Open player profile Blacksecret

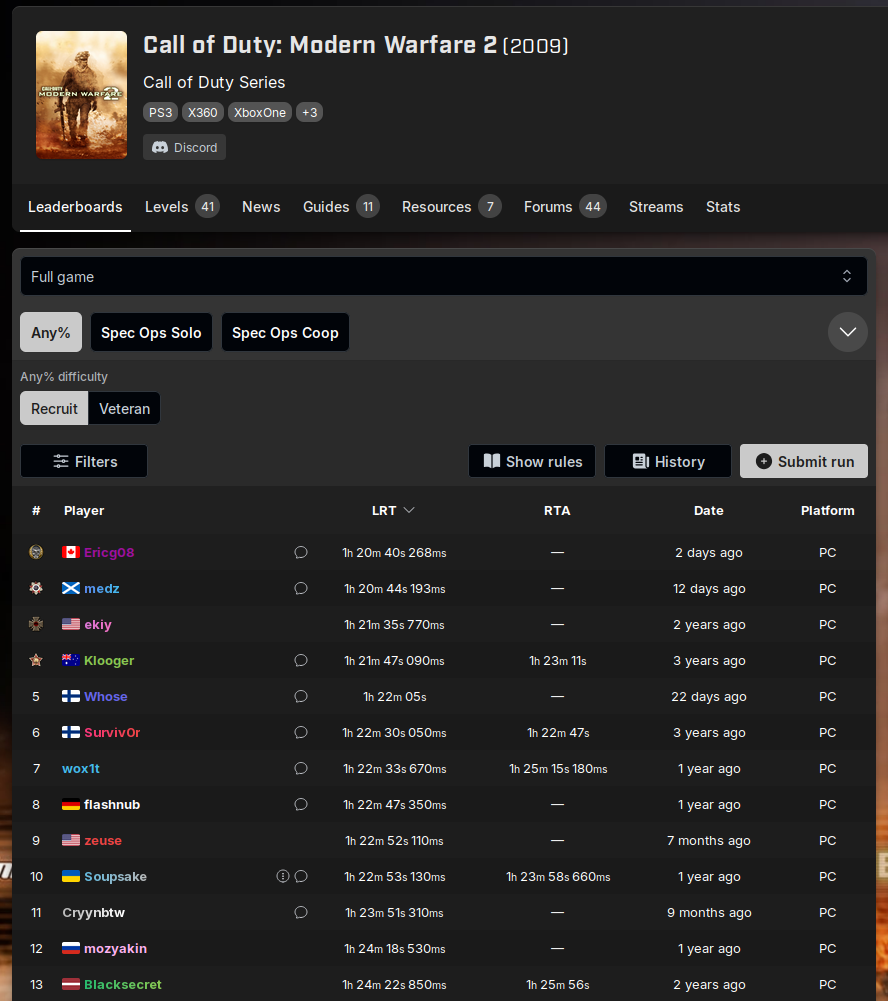pos(123,984)
